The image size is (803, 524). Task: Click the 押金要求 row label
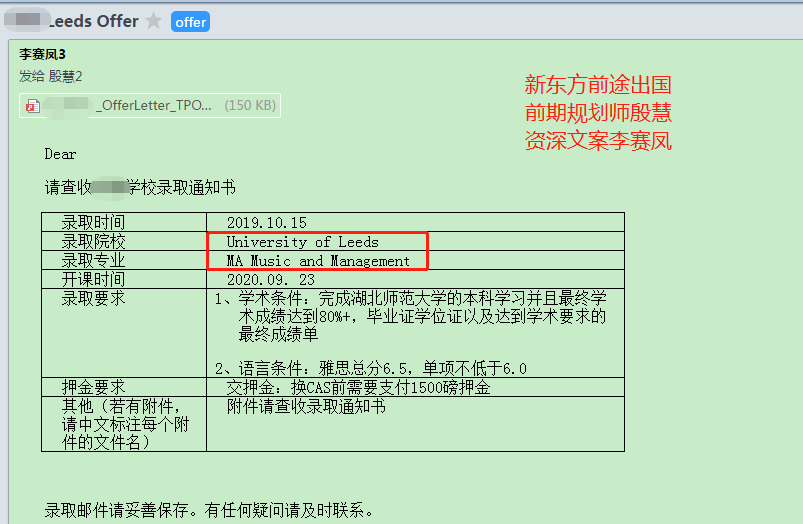tap(93, 387)
